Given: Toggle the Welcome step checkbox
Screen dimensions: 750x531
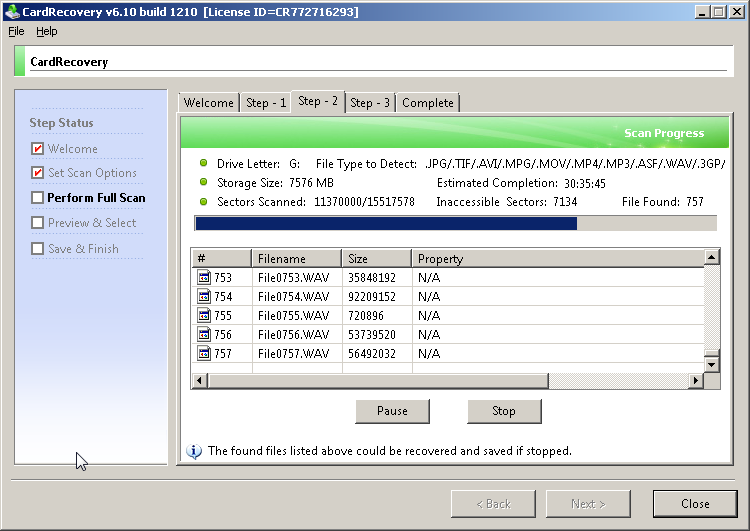Looking at the screenshot, I should coord(37,149).
